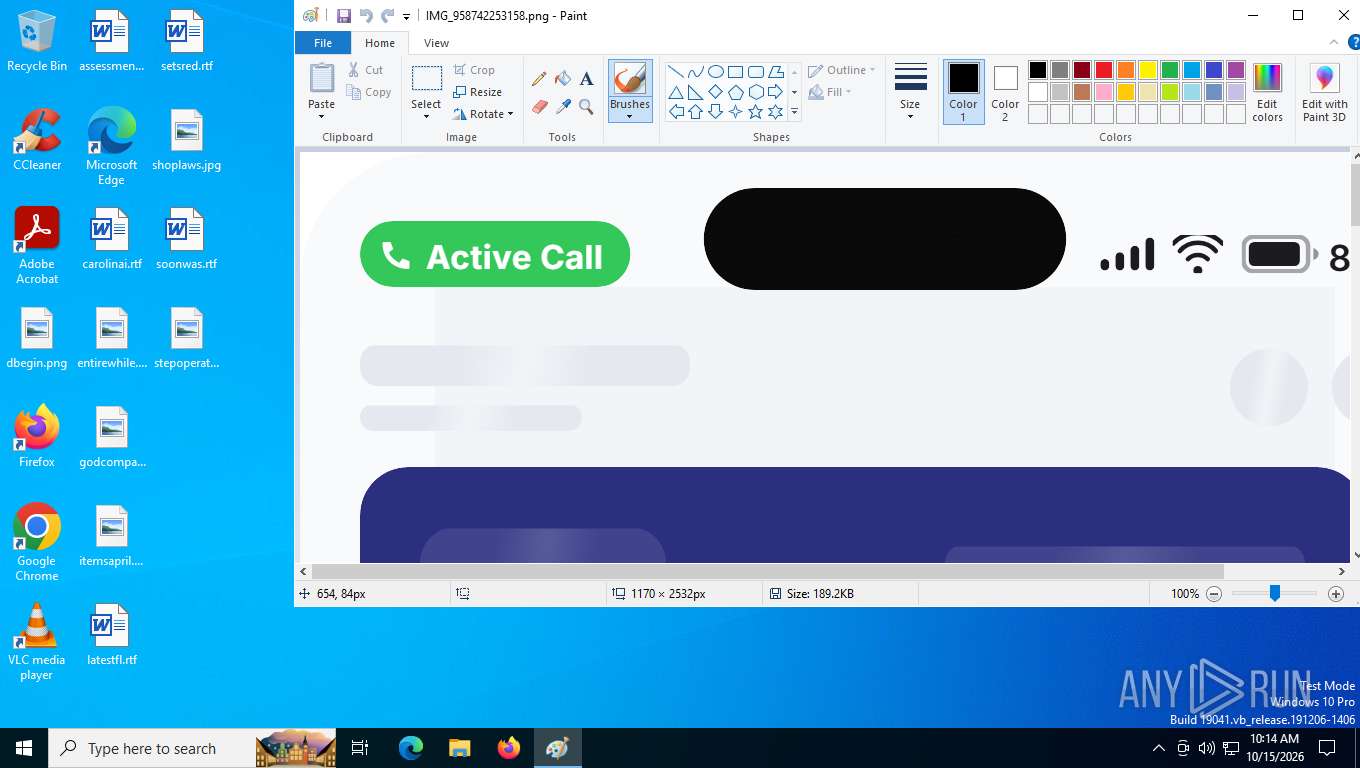Click the Undo arrow in the title bar

tap(366, 15)
